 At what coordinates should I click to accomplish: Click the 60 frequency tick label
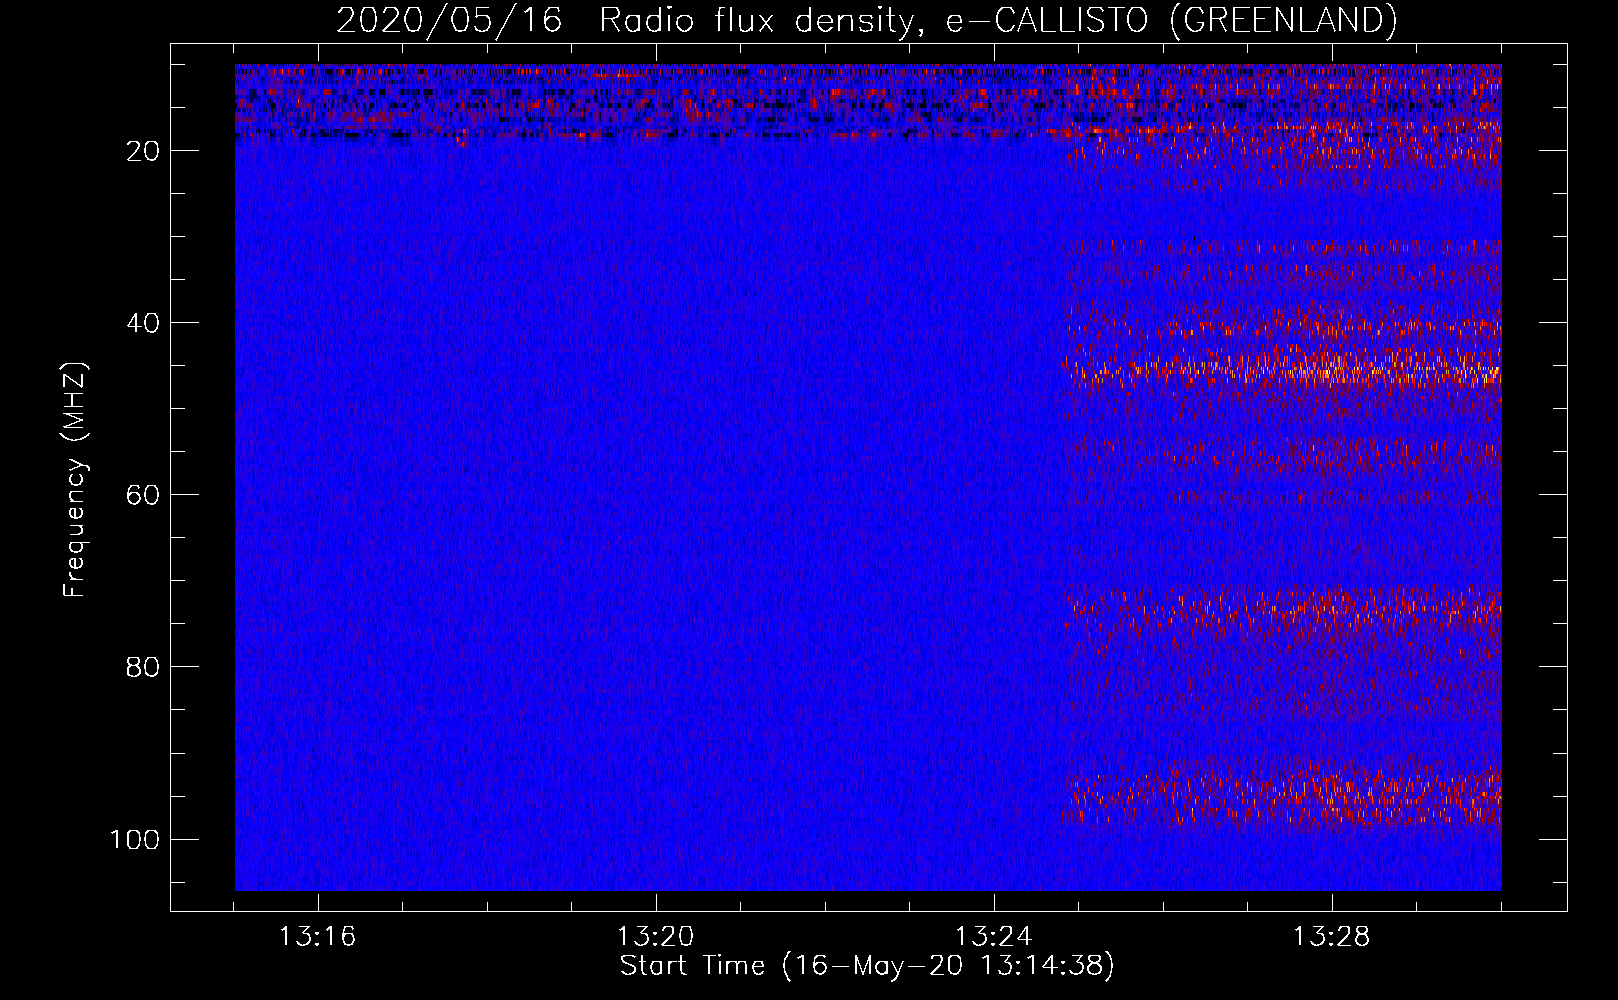[x=144, y=495]
